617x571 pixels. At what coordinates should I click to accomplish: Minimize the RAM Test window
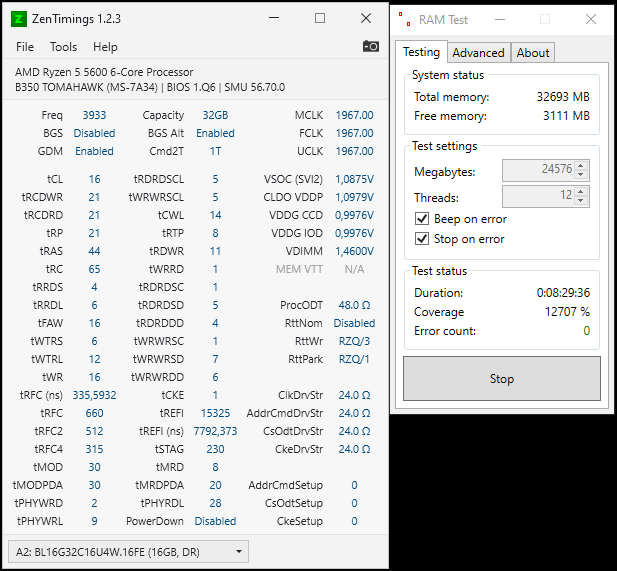pyautogui.click(x=500, y=19)
